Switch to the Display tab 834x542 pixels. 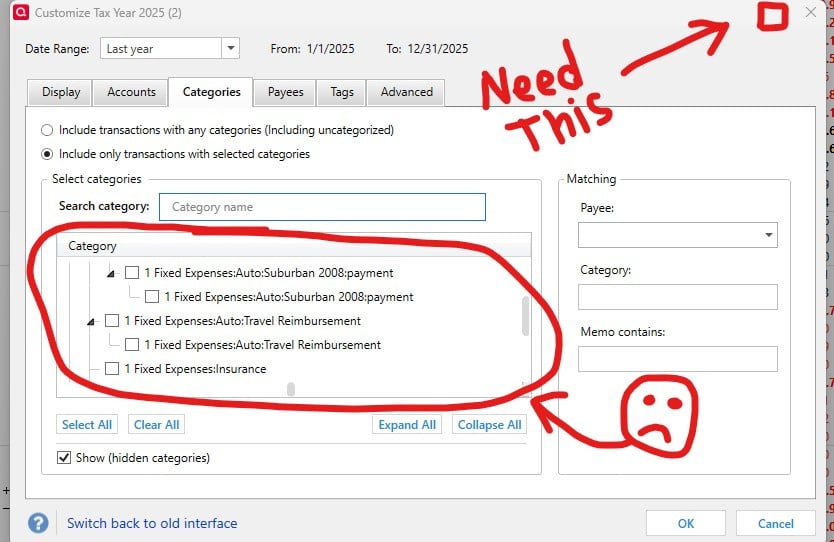(x=61, y=92)
